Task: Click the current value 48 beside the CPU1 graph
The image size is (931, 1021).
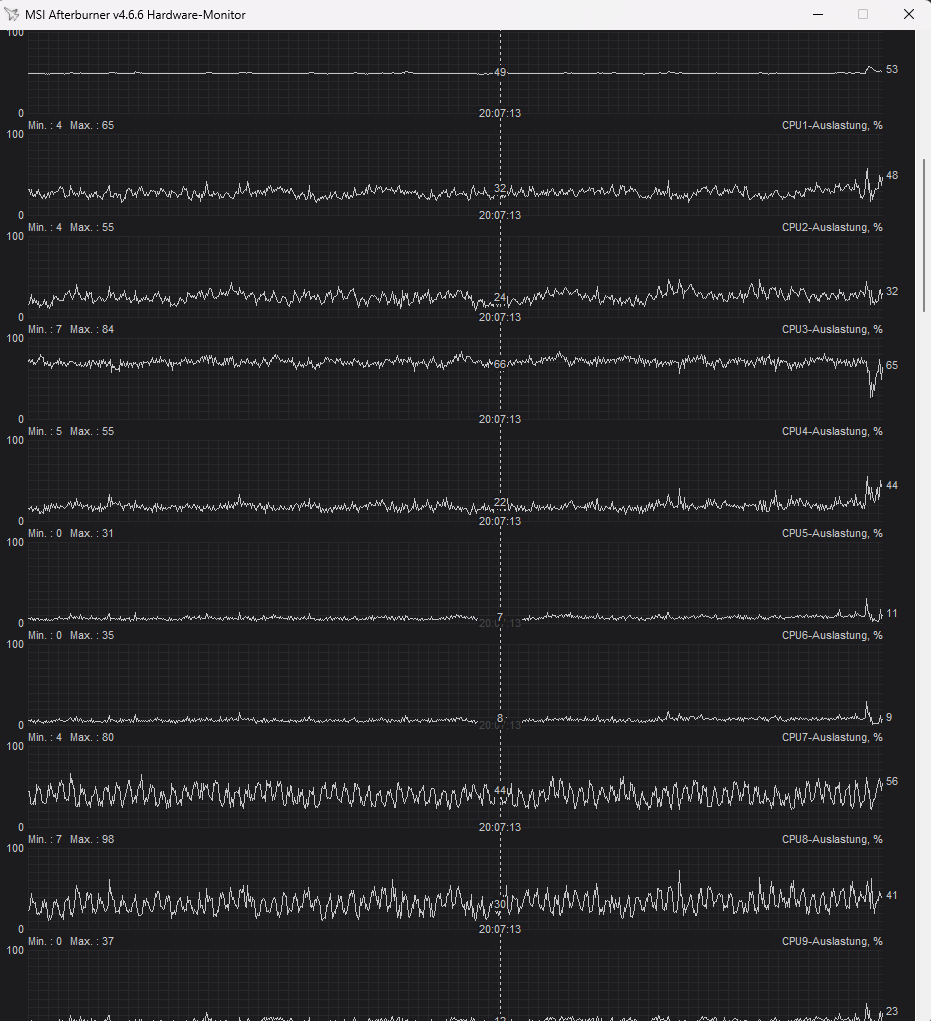Action: [x=892, y=175]
